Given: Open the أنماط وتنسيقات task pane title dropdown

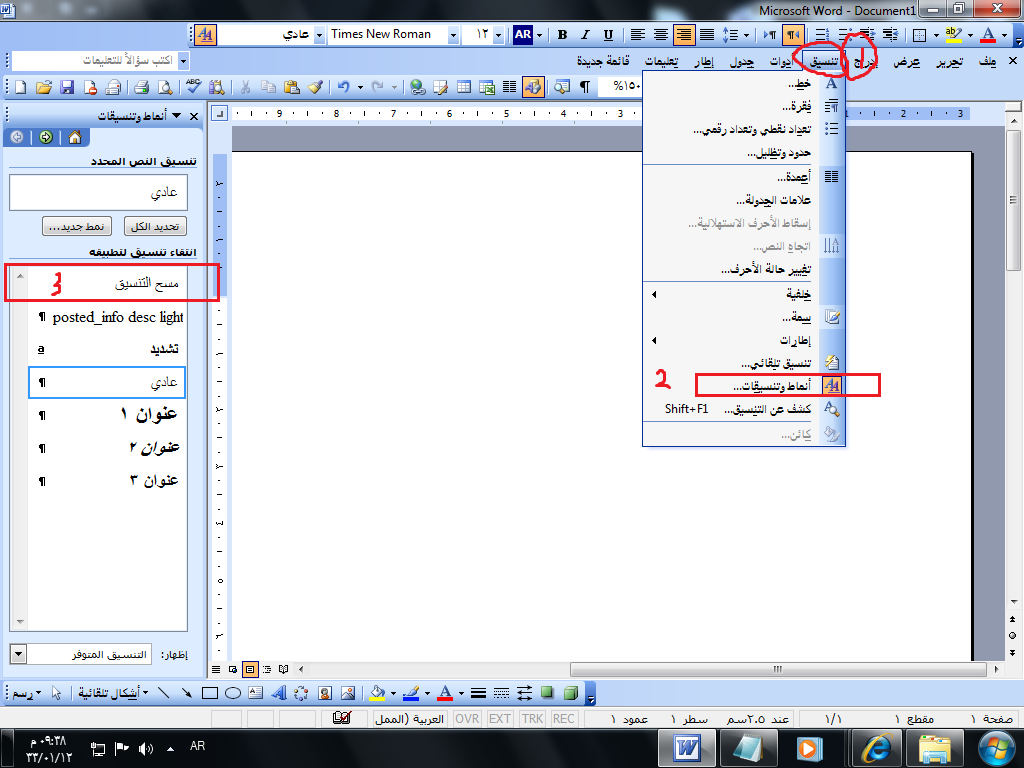Looking at the screenshot, I should click(176, 116).
